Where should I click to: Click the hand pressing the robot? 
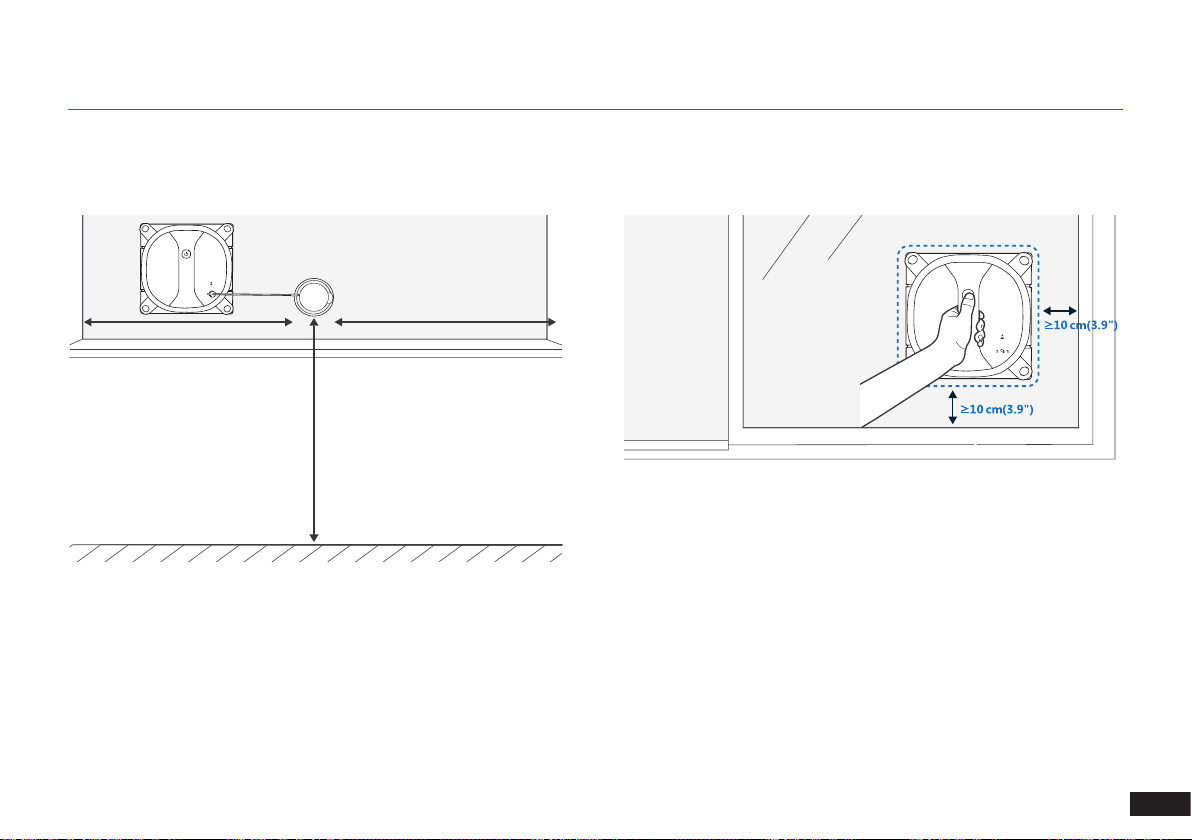(x=922, y=358)
